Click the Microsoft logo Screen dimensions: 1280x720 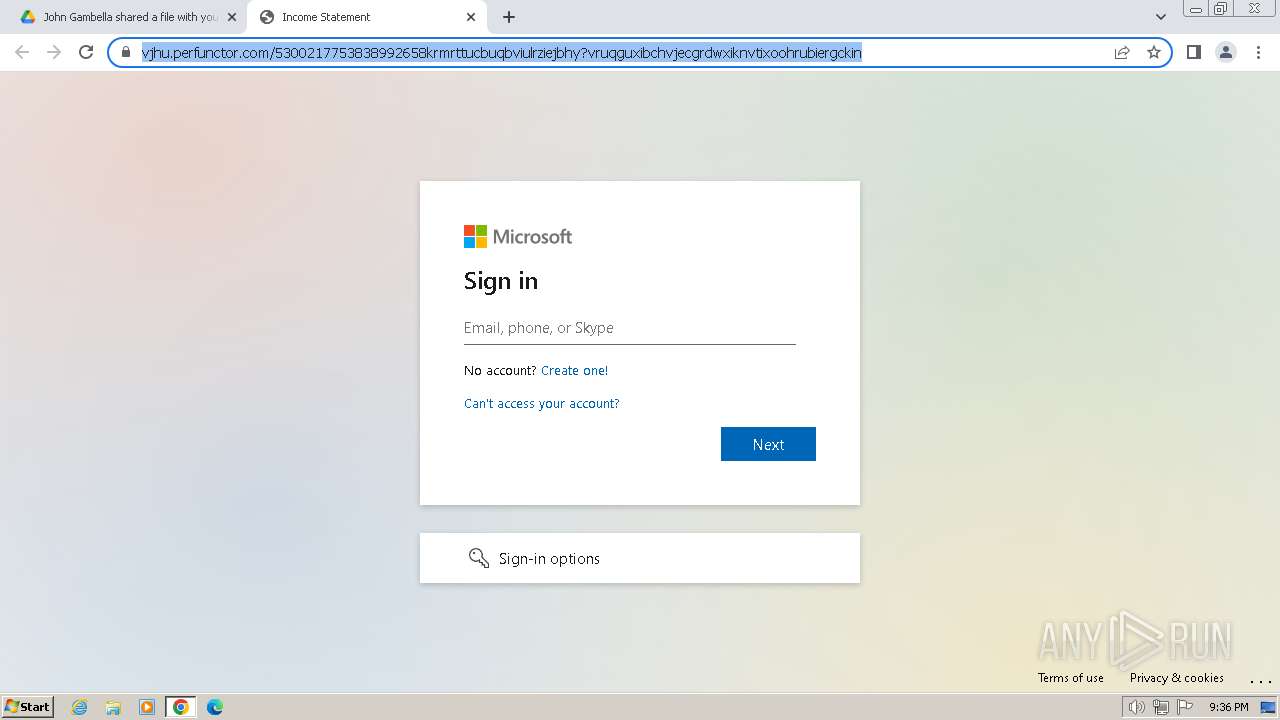pos(518,237)
